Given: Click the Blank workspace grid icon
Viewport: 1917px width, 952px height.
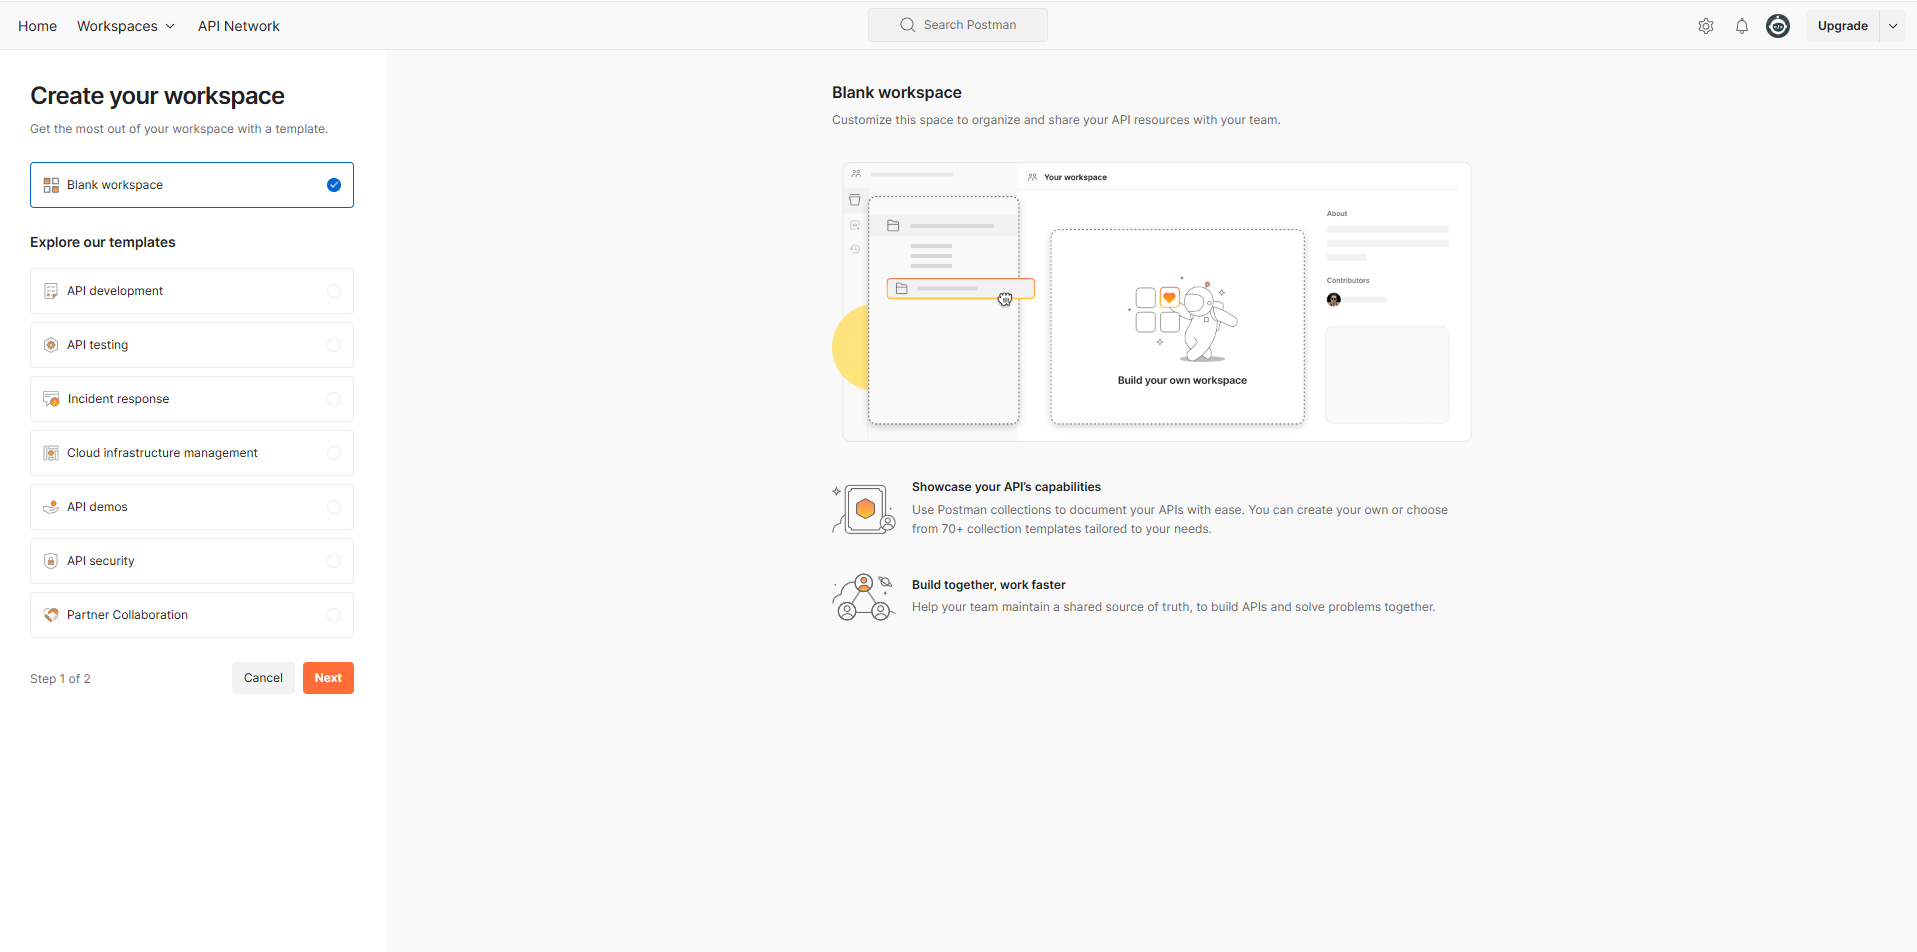Looking at the screenshot, I should (x=51, y=185).
